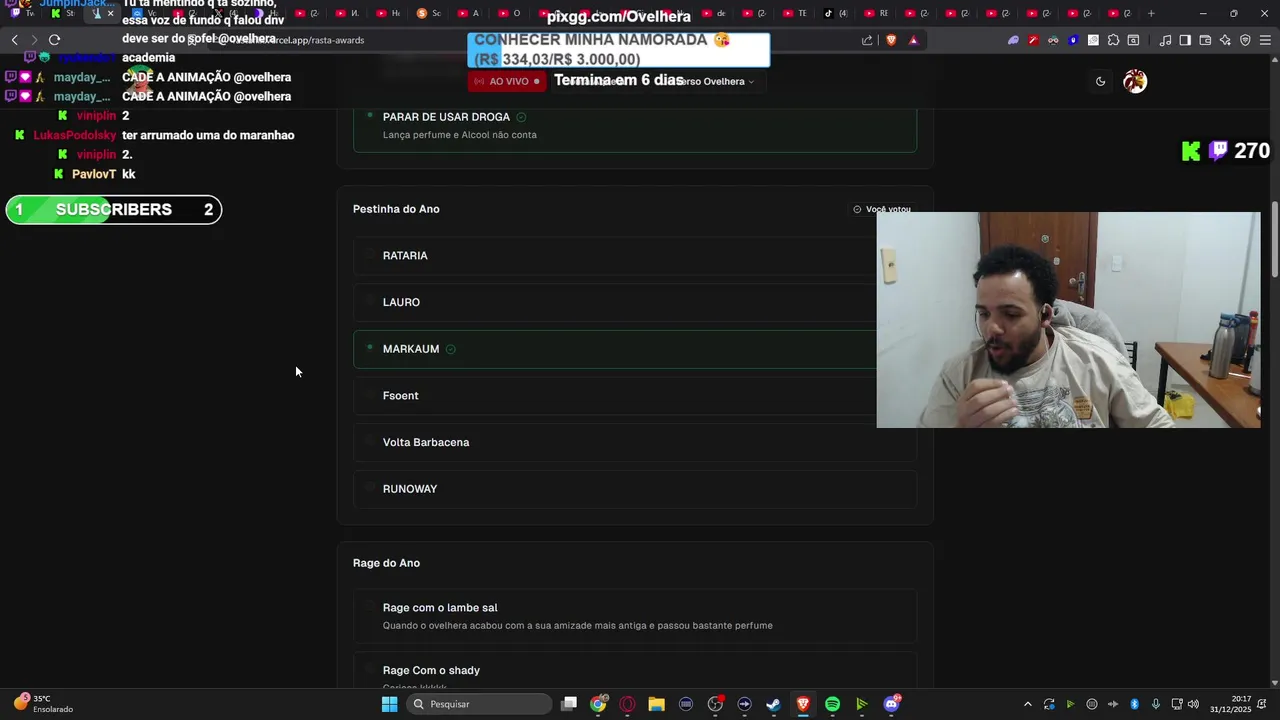Click the page vertical scrollbar thumb

tap(1275, 240)
